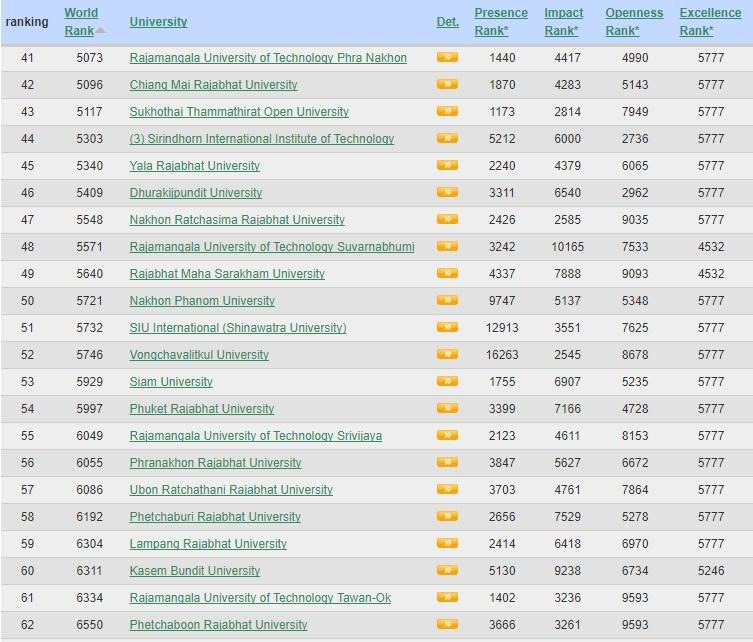
Task: Sort by Openness Rank column header
Action: [x=634, y=22]
